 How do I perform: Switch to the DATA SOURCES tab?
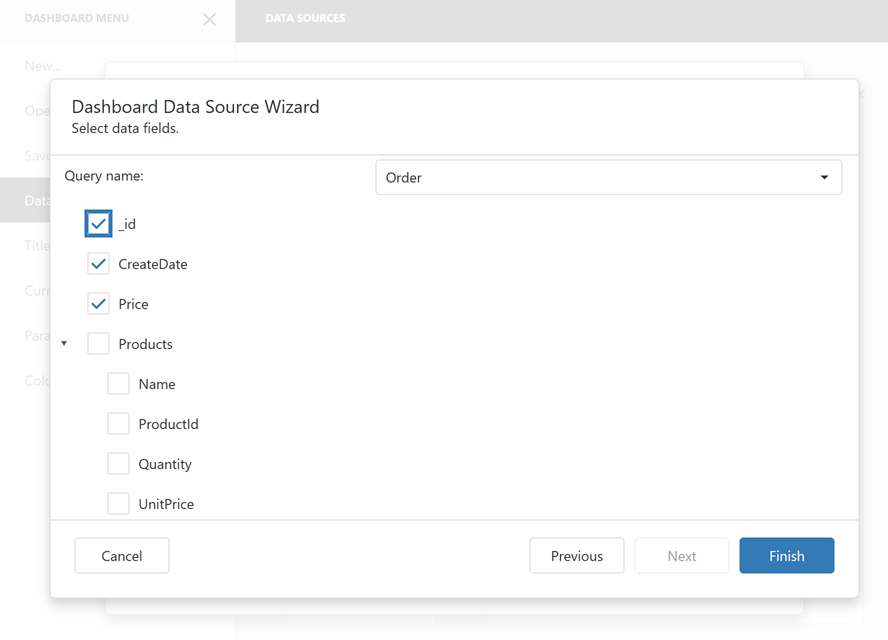tap(307, 18)
